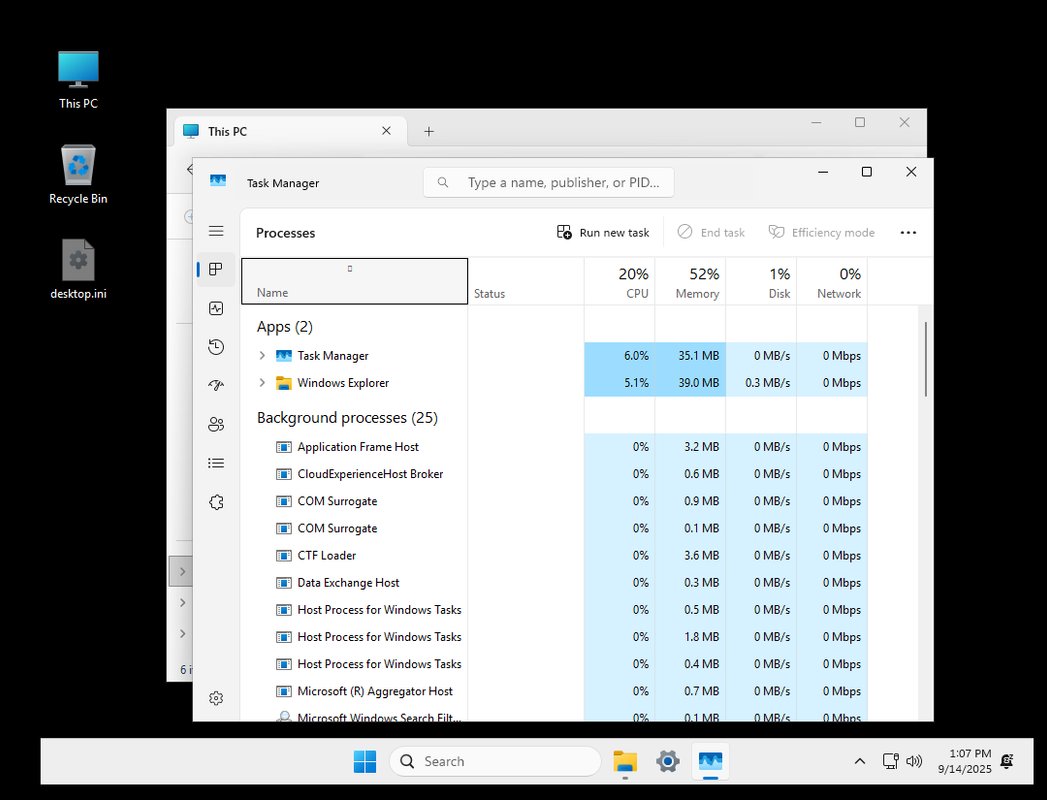Select Host Process for Windows Tasks 1.8 MB

[x=554, y=637]
